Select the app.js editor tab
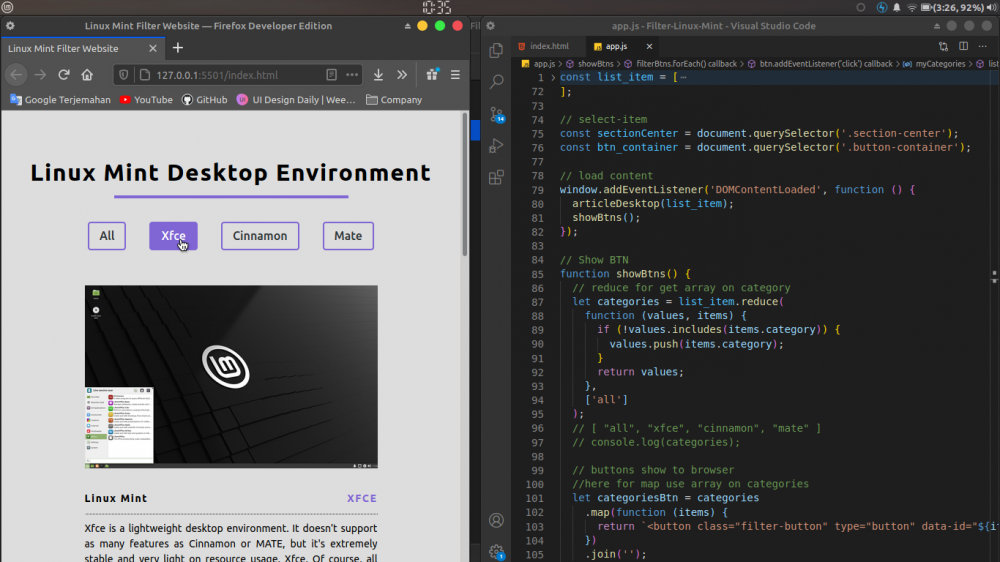 tap(616, 47)
